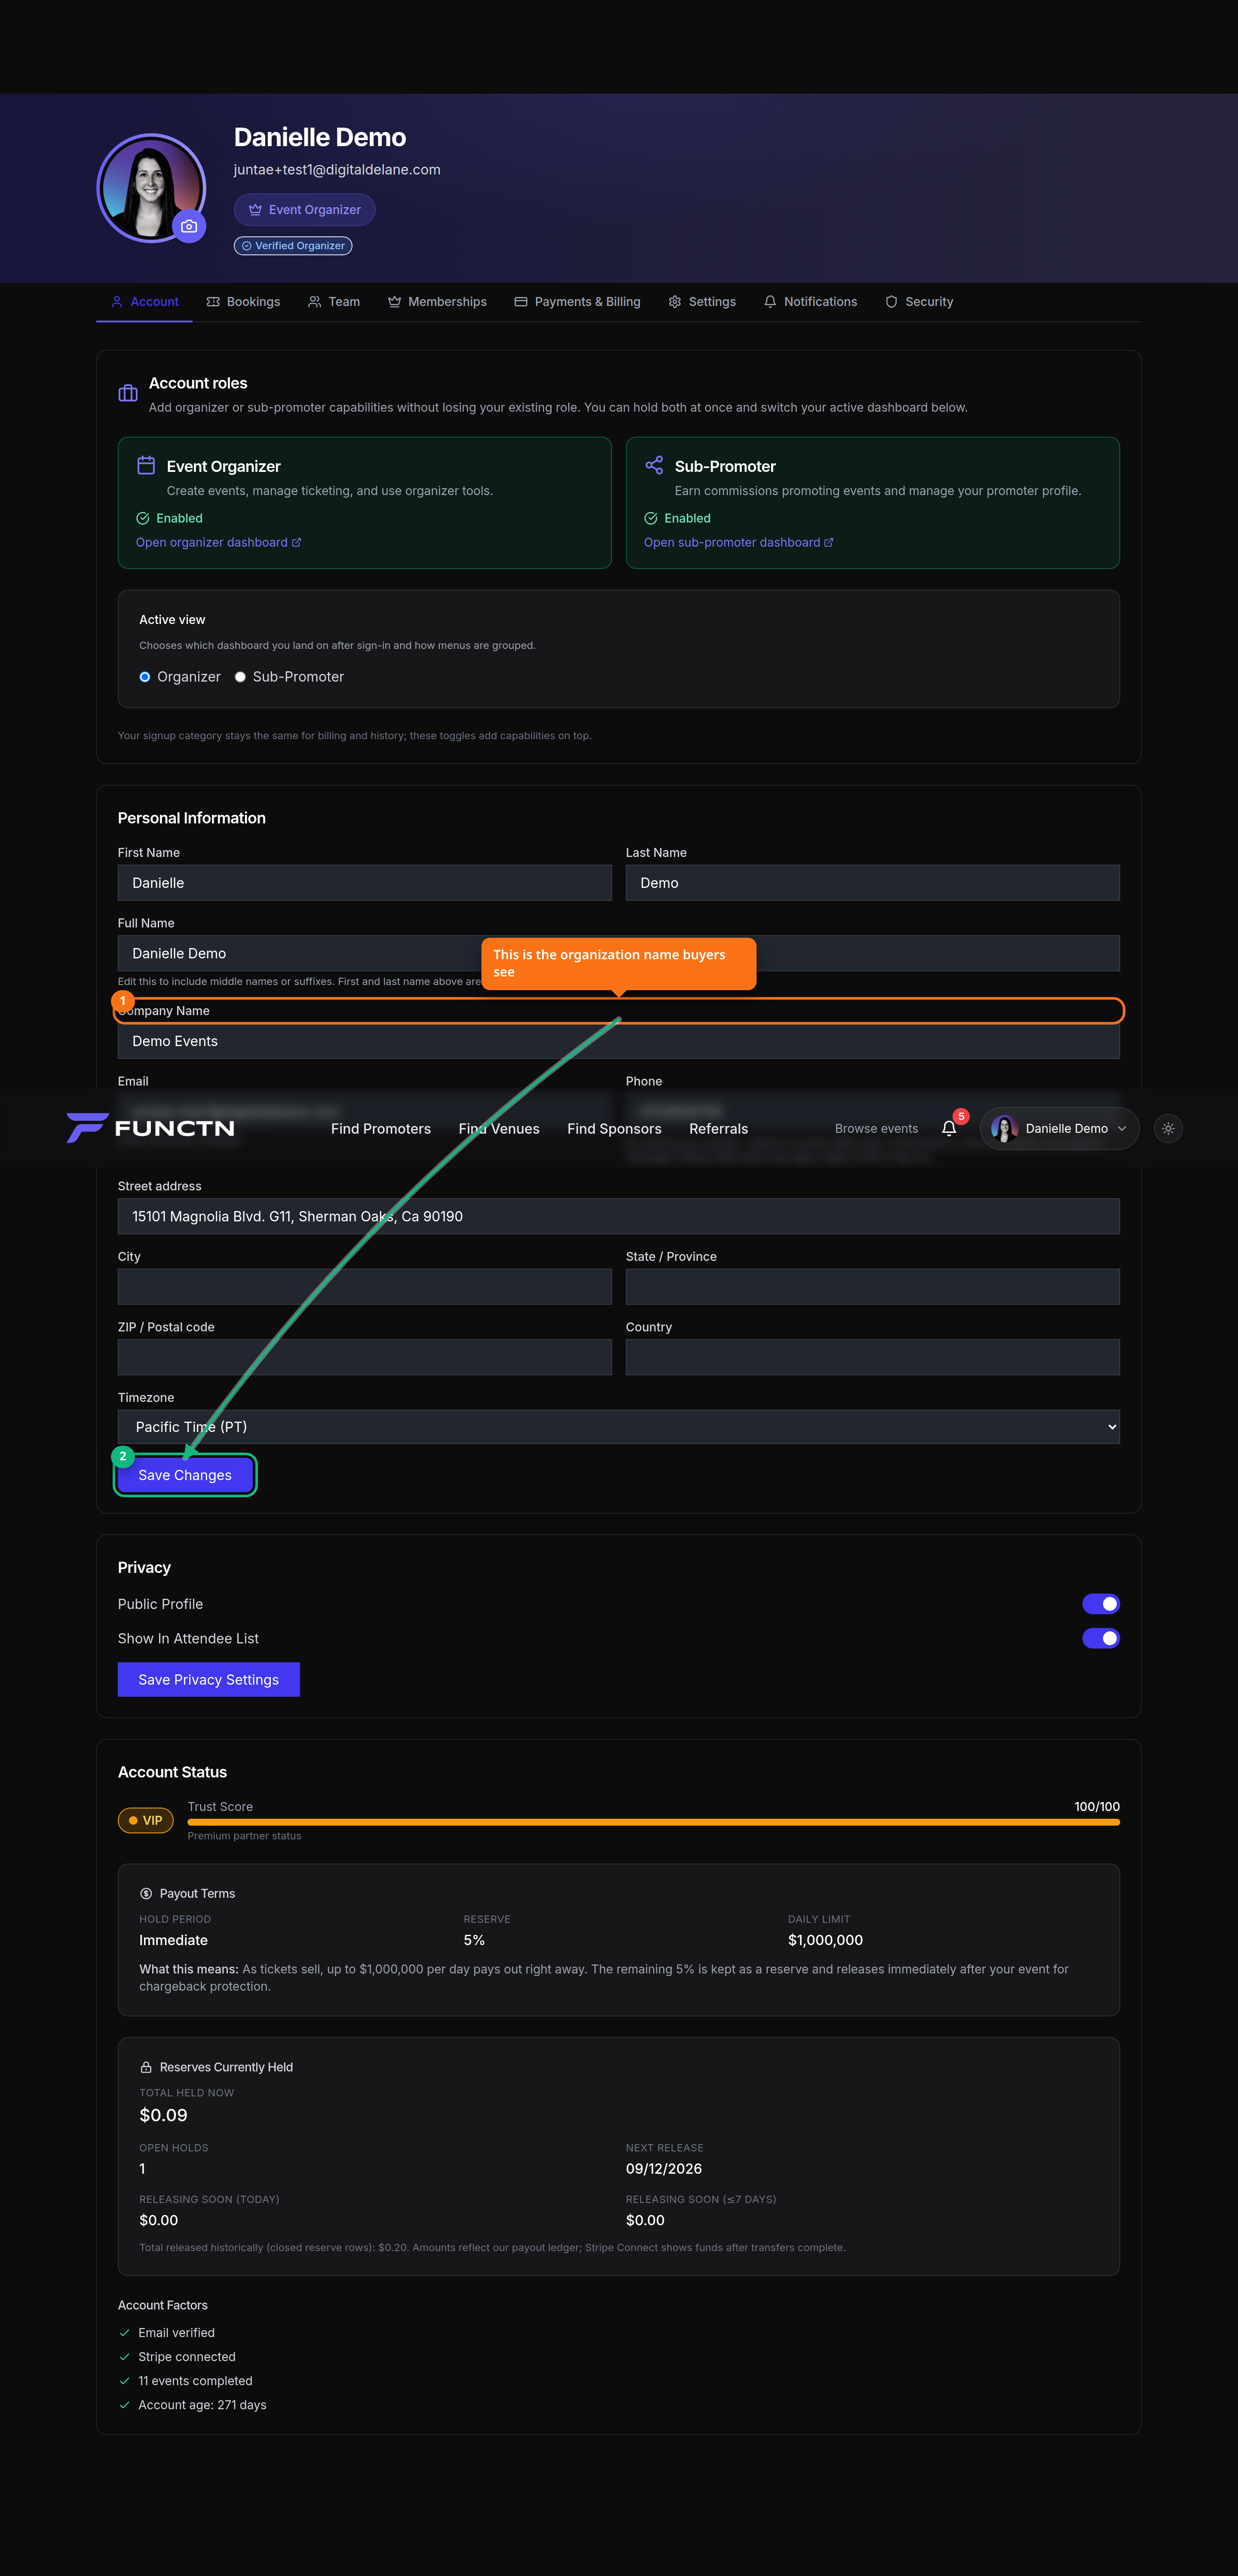Open the Referrals page
Viewport: 1238px width, 2576px height.
tap(718, 1129)
